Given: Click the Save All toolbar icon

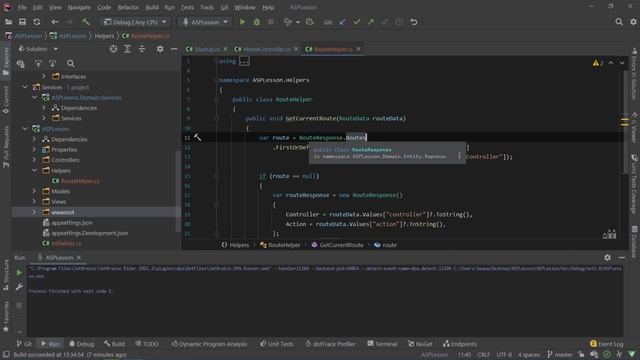Looking at the screenshot, I should click(x=22, y=22).
